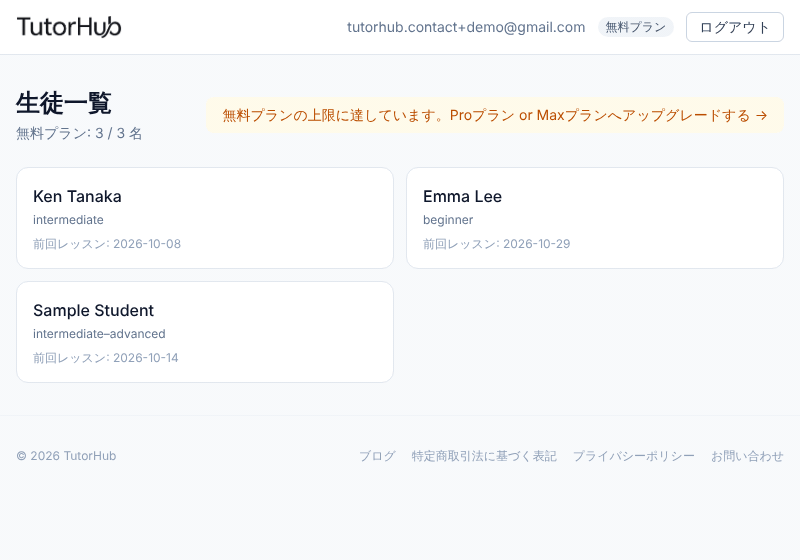Screen dimensions: 800x560
Task: Click the TutorHub logo
Action: coord(69,27)
